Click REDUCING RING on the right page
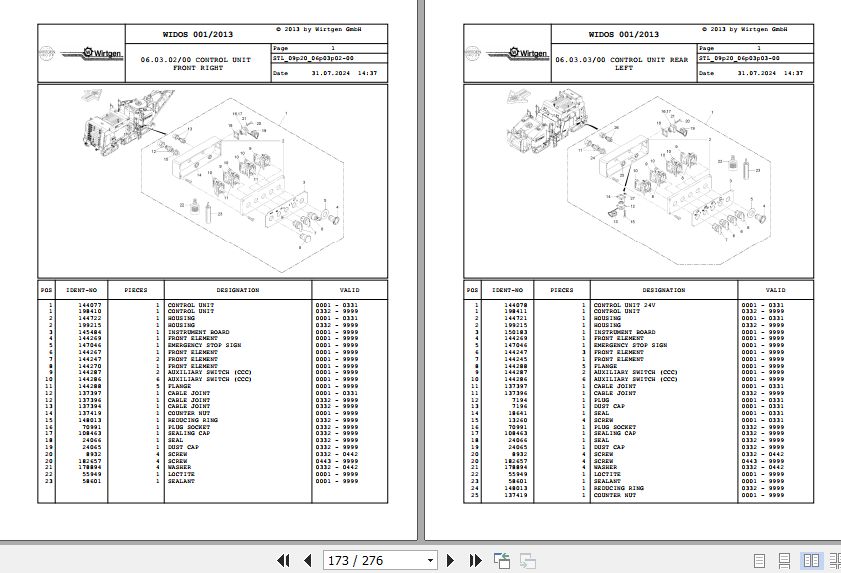The image size is (841, 573). 618,488
